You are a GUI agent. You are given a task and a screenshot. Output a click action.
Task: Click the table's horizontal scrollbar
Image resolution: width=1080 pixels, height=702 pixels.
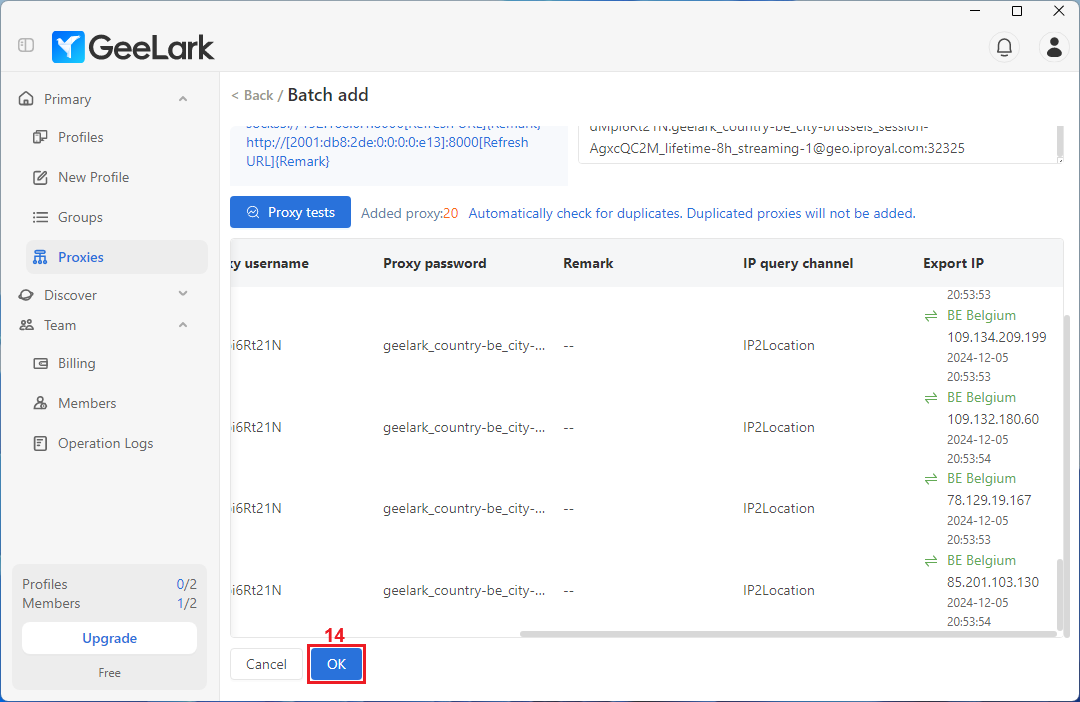point(787,633)
